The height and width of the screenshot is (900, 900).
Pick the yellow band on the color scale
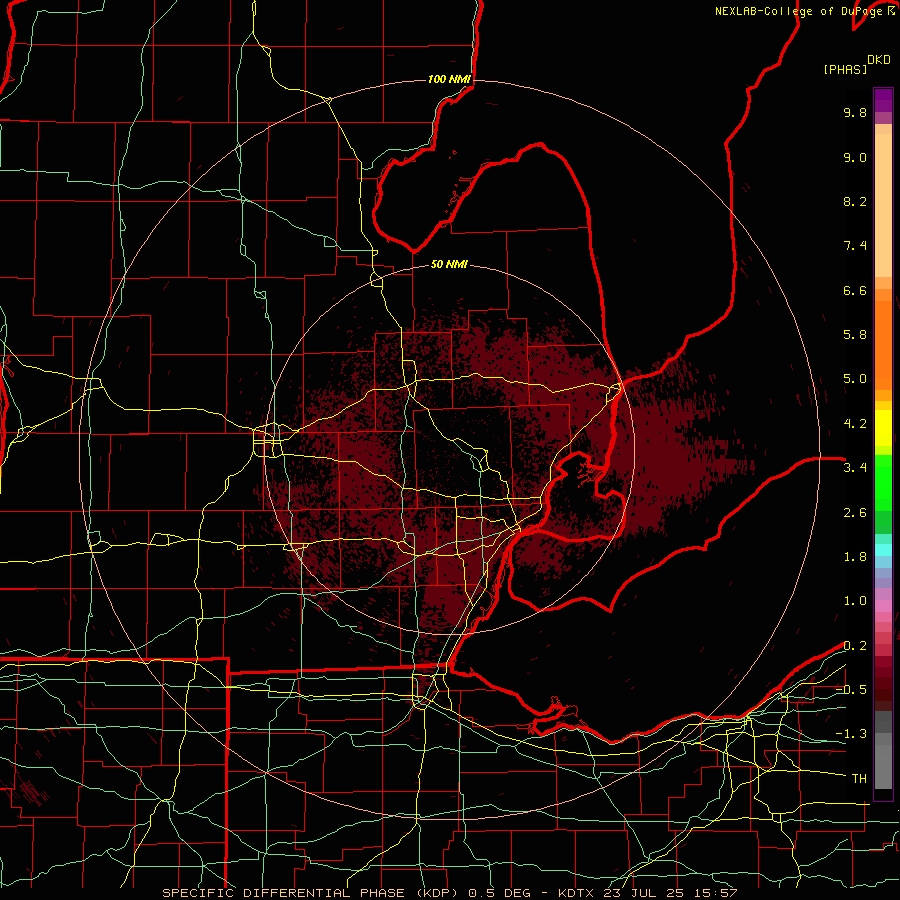[x=883, y=428]
